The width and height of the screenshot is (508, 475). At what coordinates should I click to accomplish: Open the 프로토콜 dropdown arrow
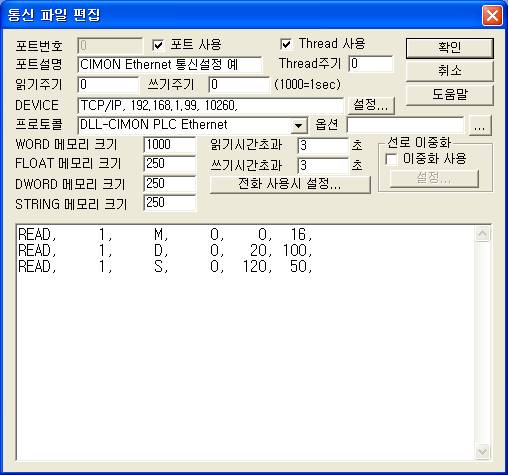[x=299, y=125]
